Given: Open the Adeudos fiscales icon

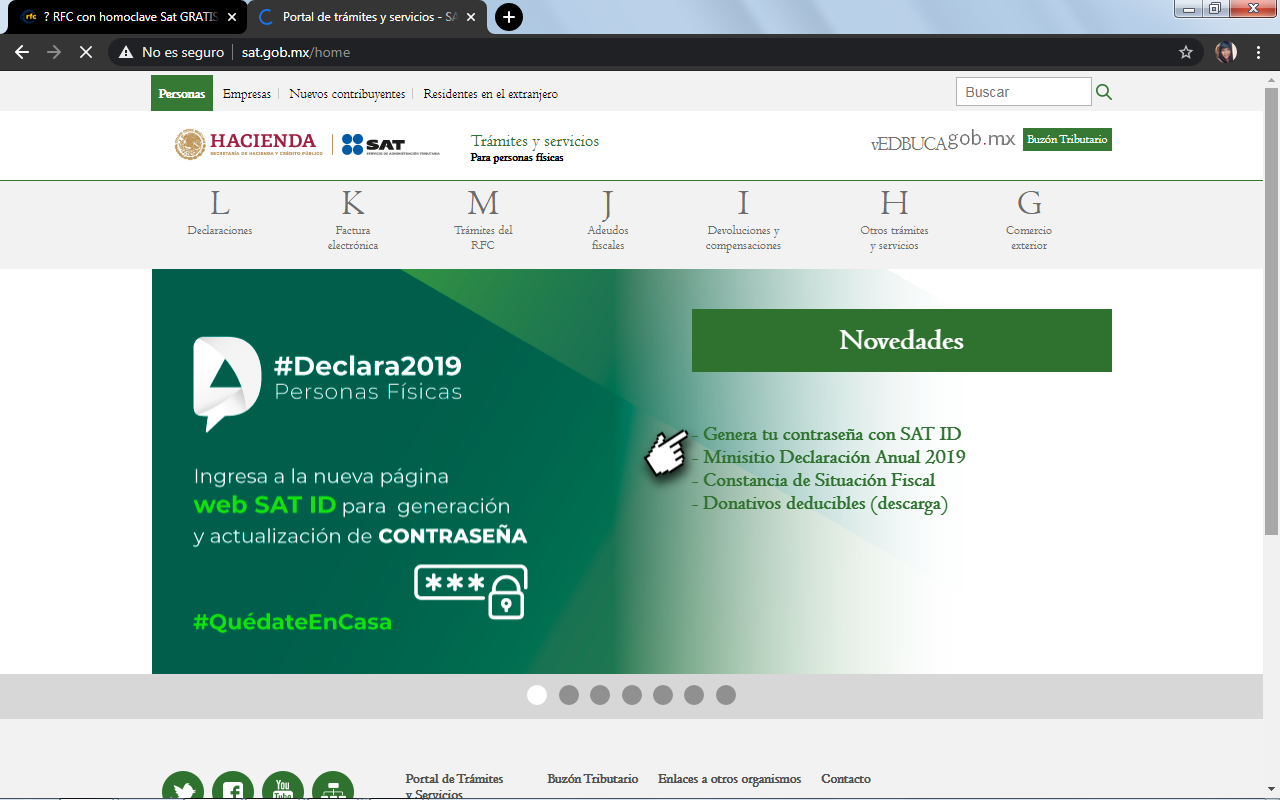Looking at the screenshot, I should click(x=607, y=204).
